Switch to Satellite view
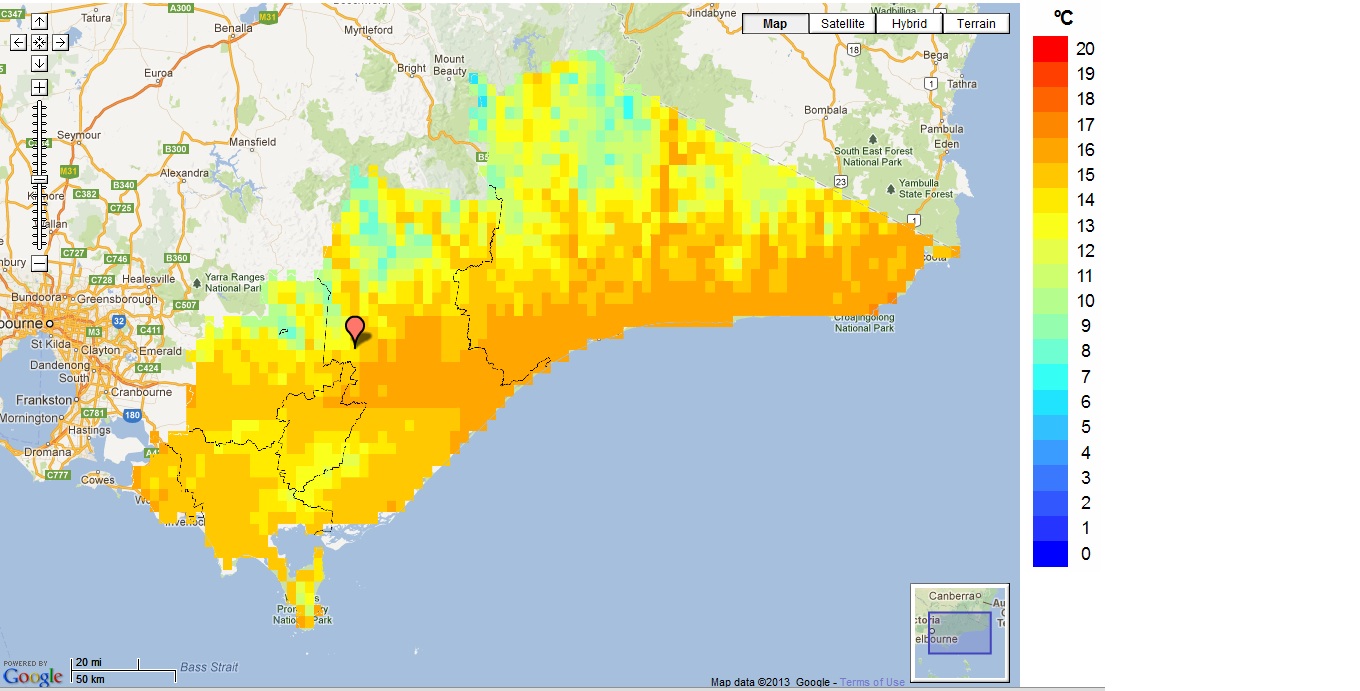The height and width of the screenshot is (691, 1360). pyautogui.click(x=842, y=24)
